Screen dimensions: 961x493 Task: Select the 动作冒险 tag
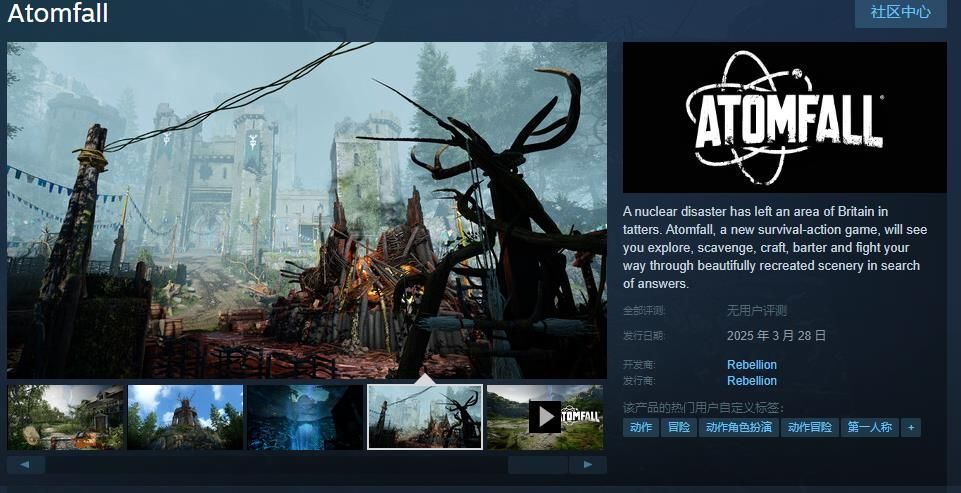click(809, 428)
